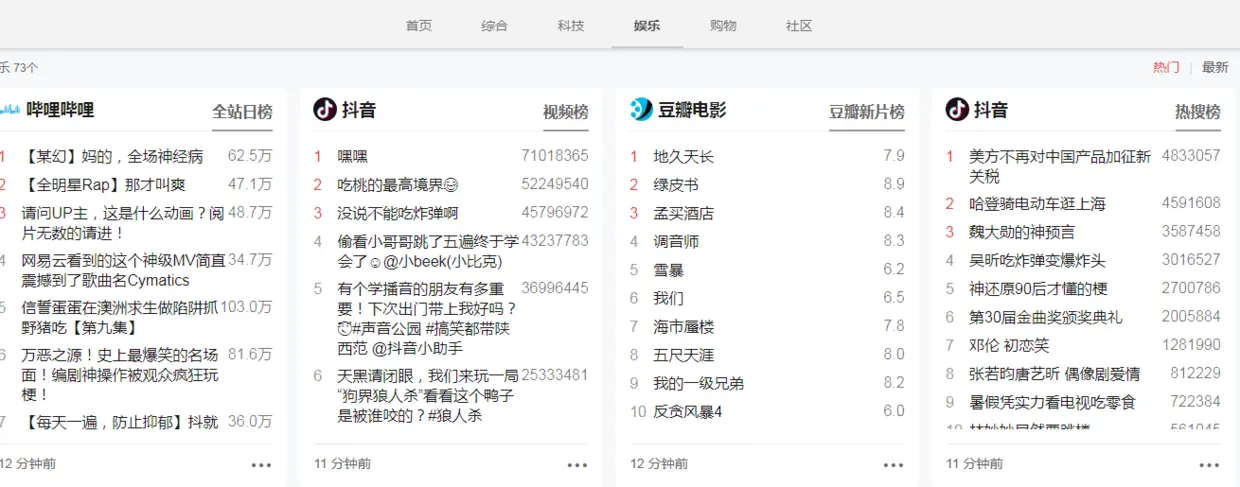
Task: Open the 哔哩哔哩 site title
Action: (x=60, y=110)
